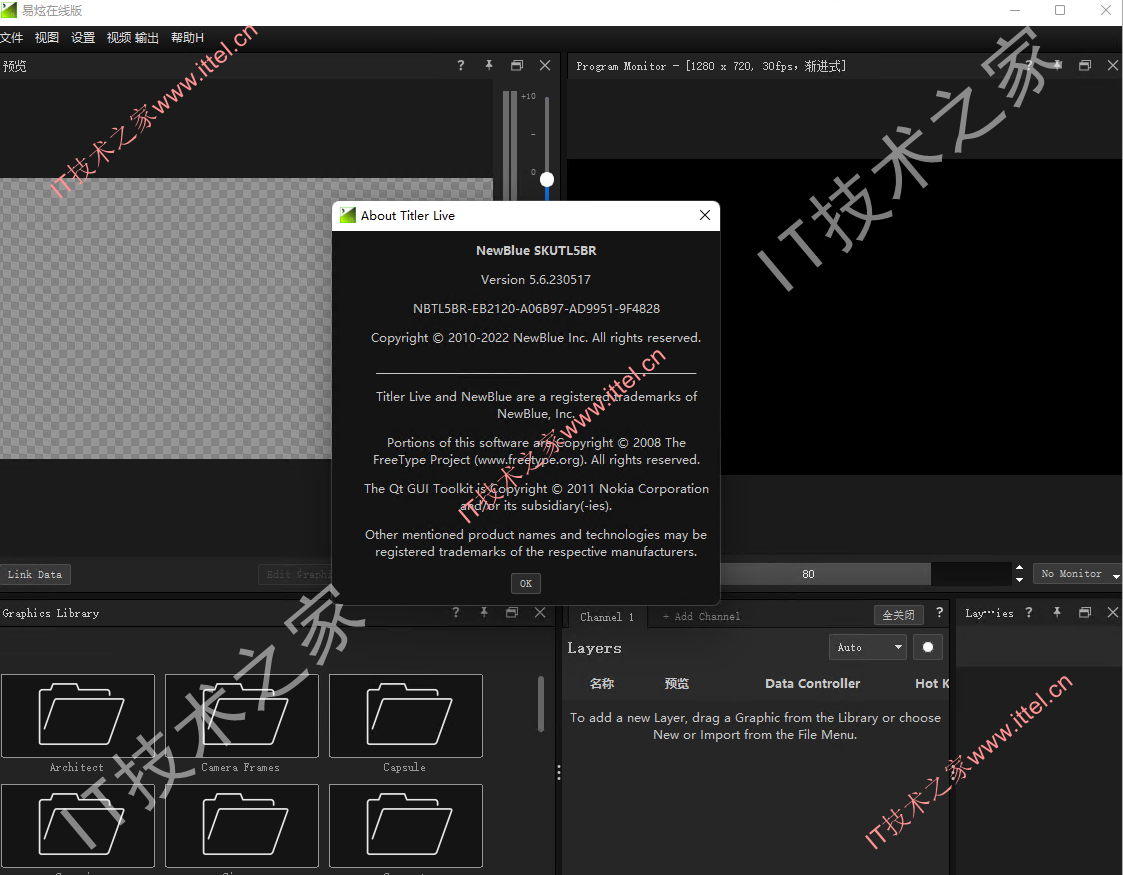Decrease the value with the down stepper arrow
Screen dimensions: 1123x875
pos(1019,580)
